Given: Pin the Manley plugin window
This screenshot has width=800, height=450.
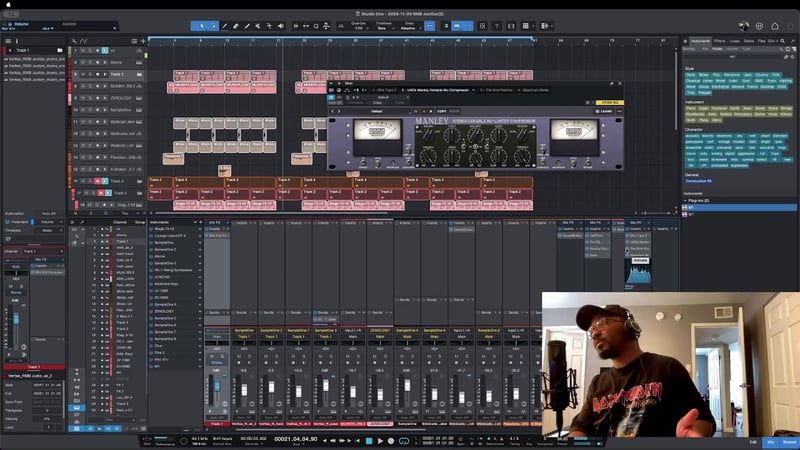Looking at the screenshot, I should [x=611, y=83].
